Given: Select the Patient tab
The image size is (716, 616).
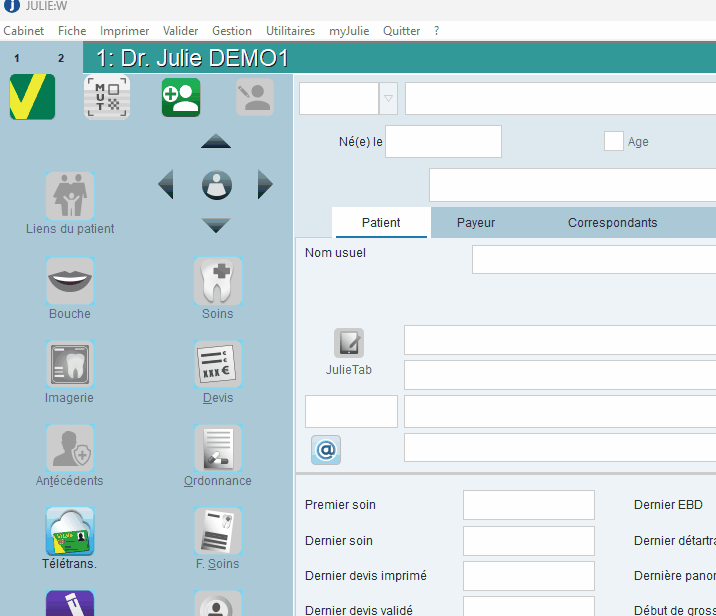Looking at the screenshot, I should pos(381,222).
